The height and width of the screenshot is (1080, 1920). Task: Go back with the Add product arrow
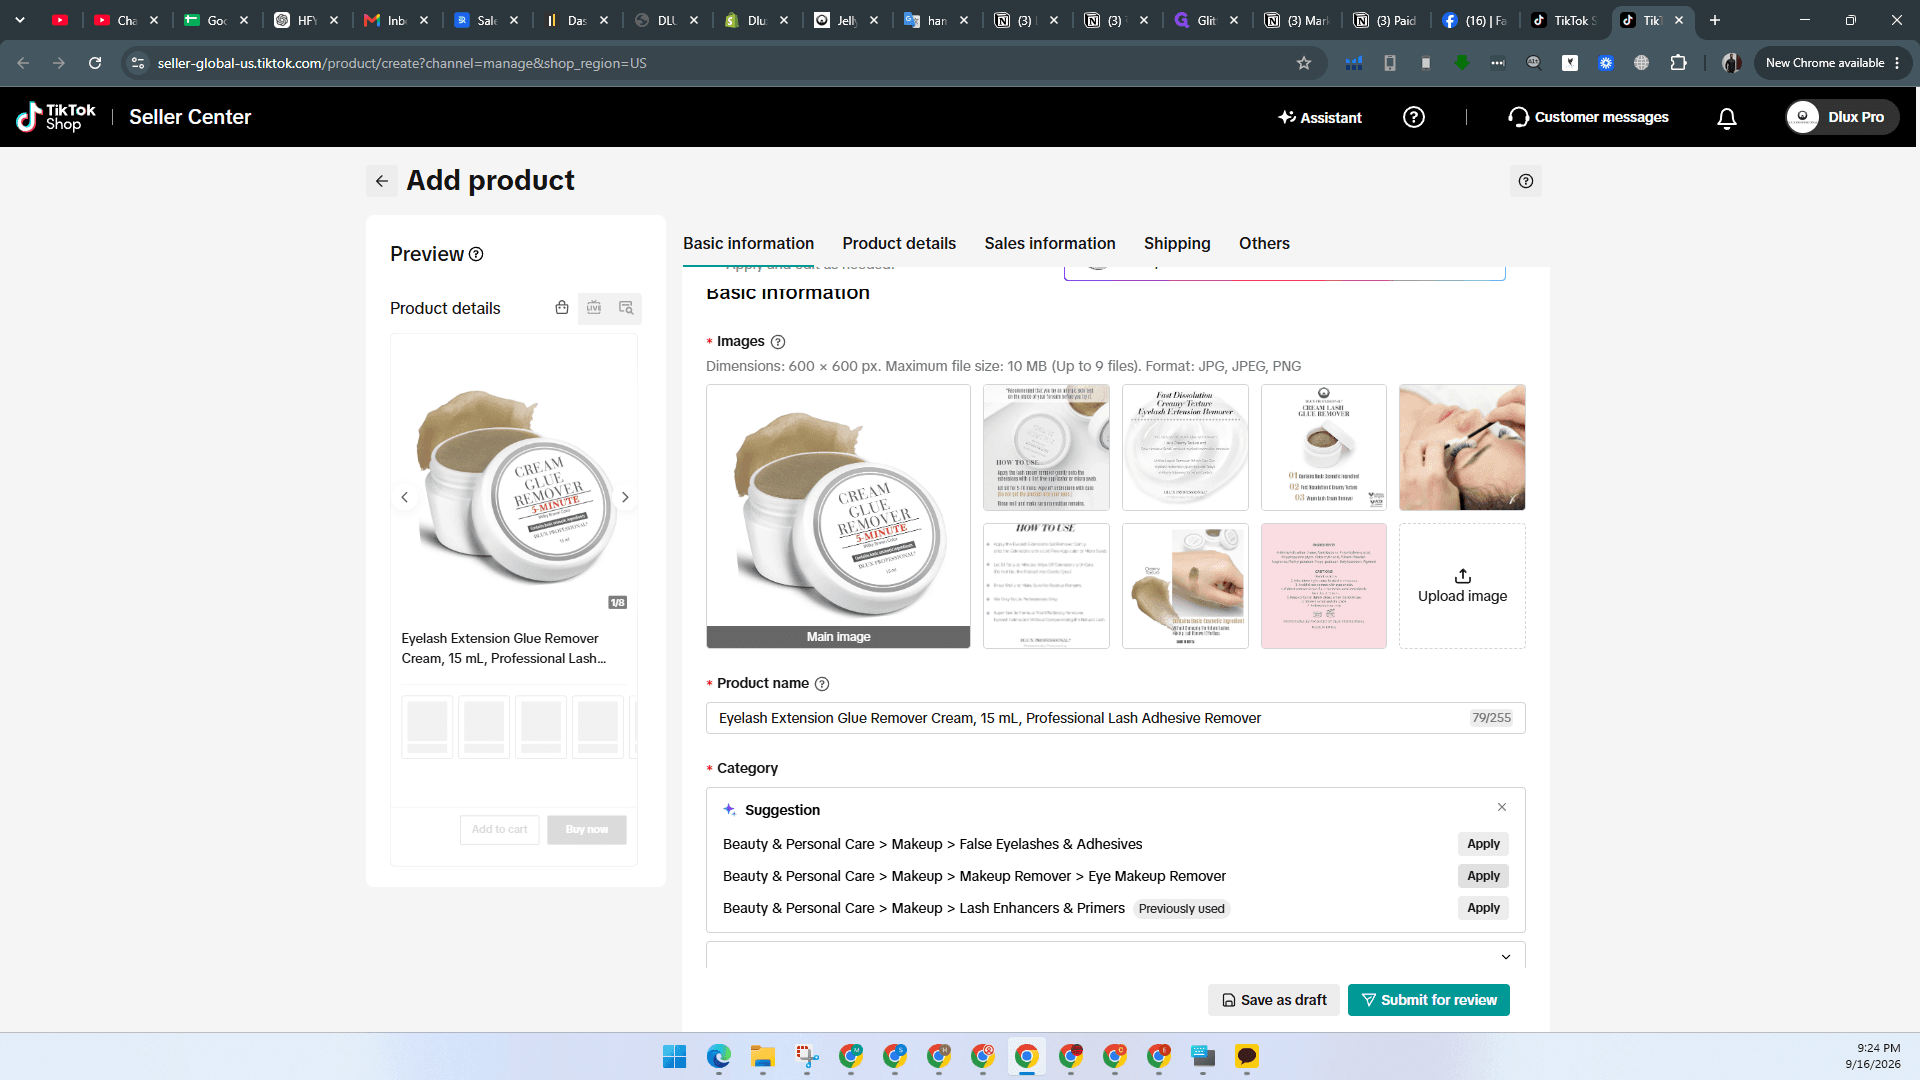pyautogui.click(x=381, y=181)
